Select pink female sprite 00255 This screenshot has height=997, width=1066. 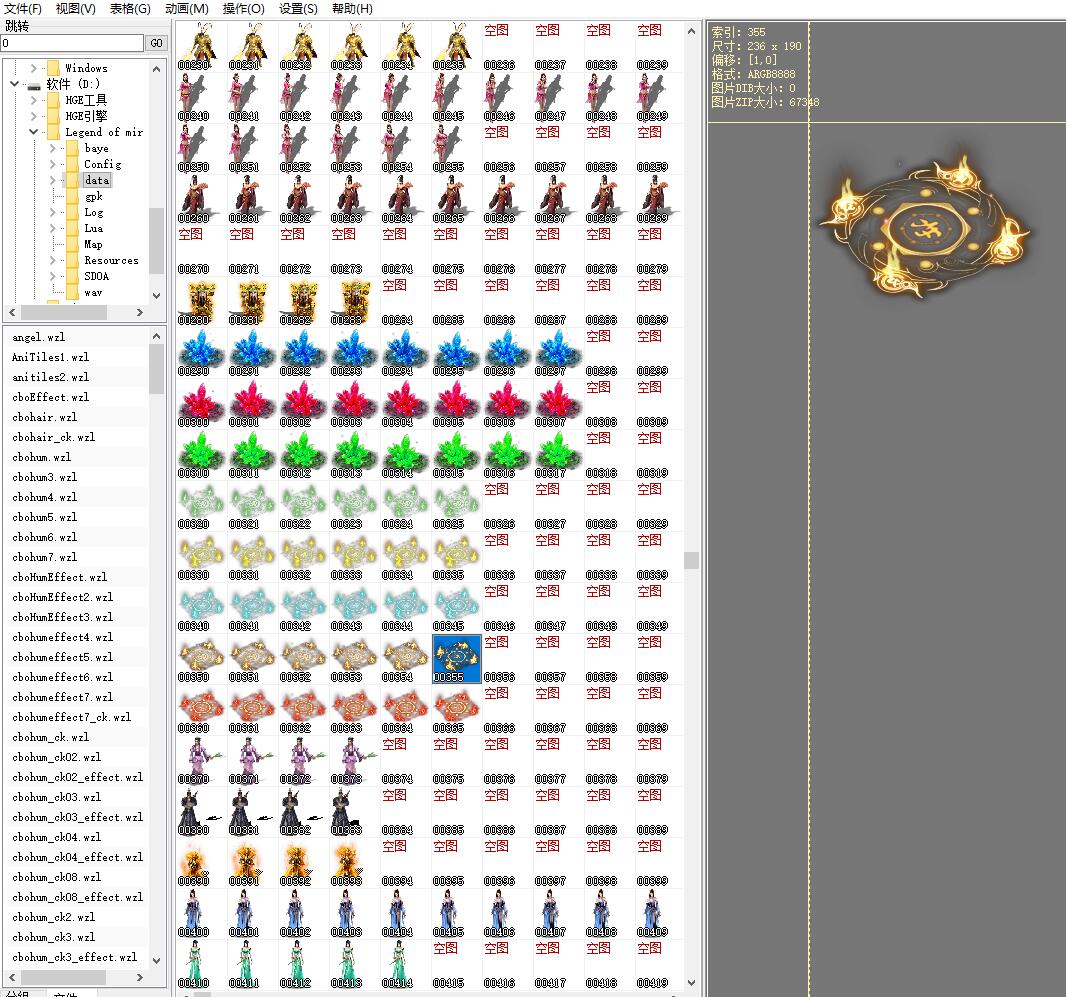pyautogui.click(x=456, y=148)
